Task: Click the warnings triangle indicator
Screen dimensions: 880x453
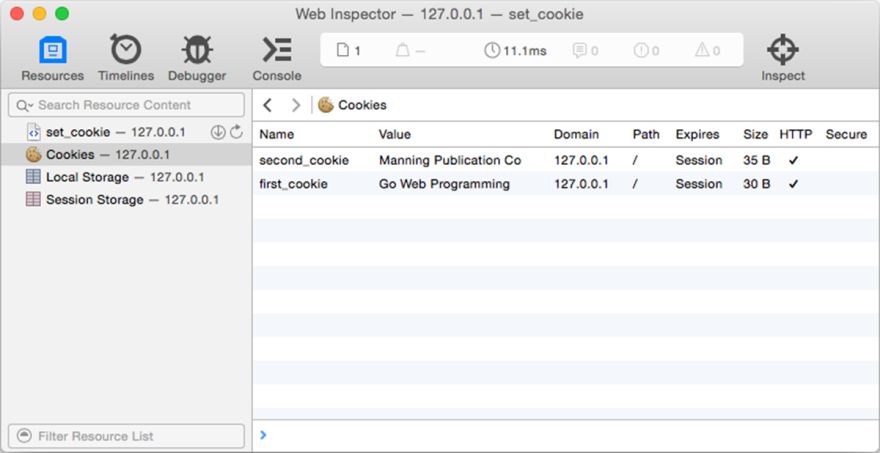Action: click(707, 51)
